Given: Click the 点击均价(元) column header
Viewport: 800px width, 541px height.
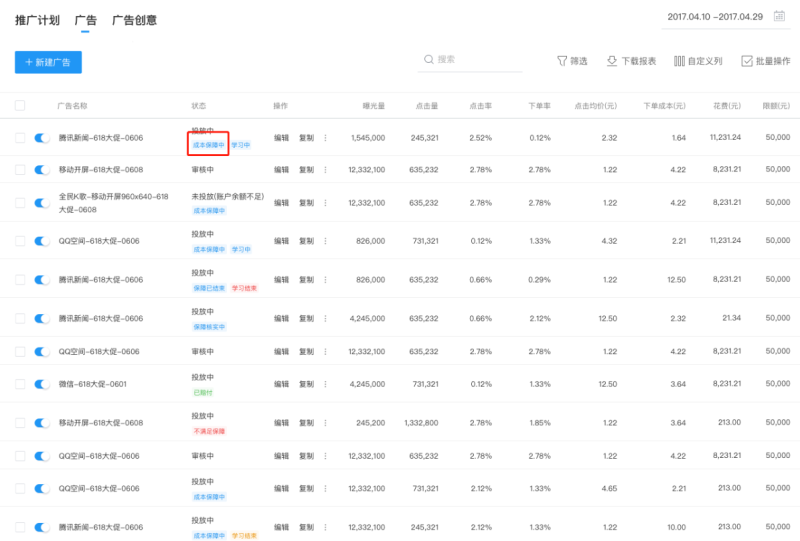Looking at the screenshot, I should 595,106.
